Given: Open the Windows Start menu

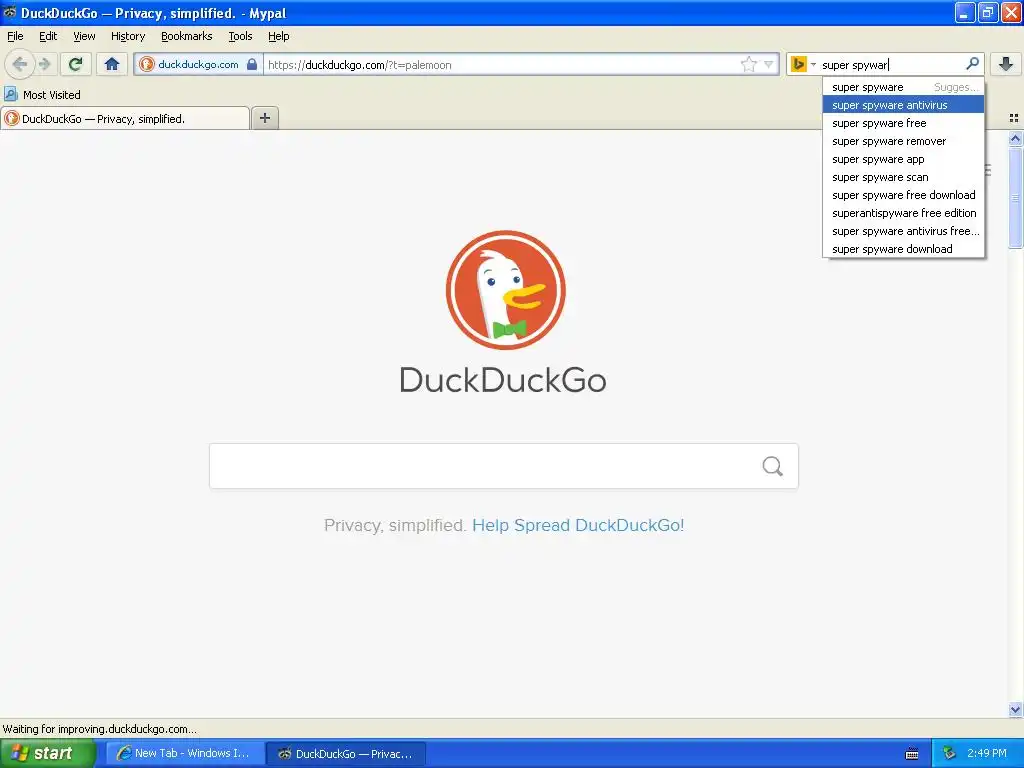Looking at the screenshot, I should pos(48,753).
